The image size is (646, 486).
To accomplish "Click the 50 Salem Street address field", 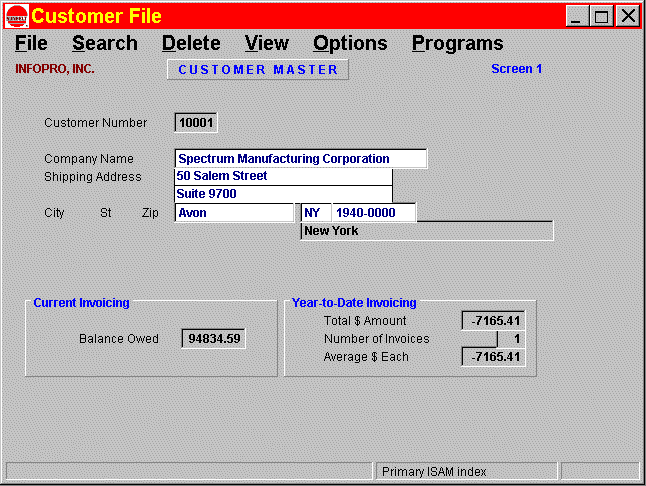I will pos(283,176).
